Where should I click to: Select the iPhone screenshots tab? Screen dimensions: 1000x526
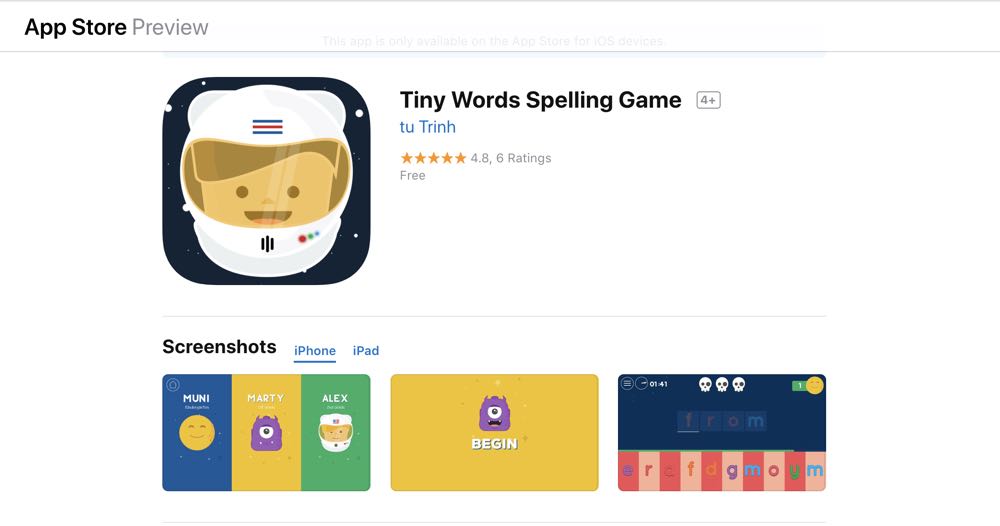pos(314,351)
